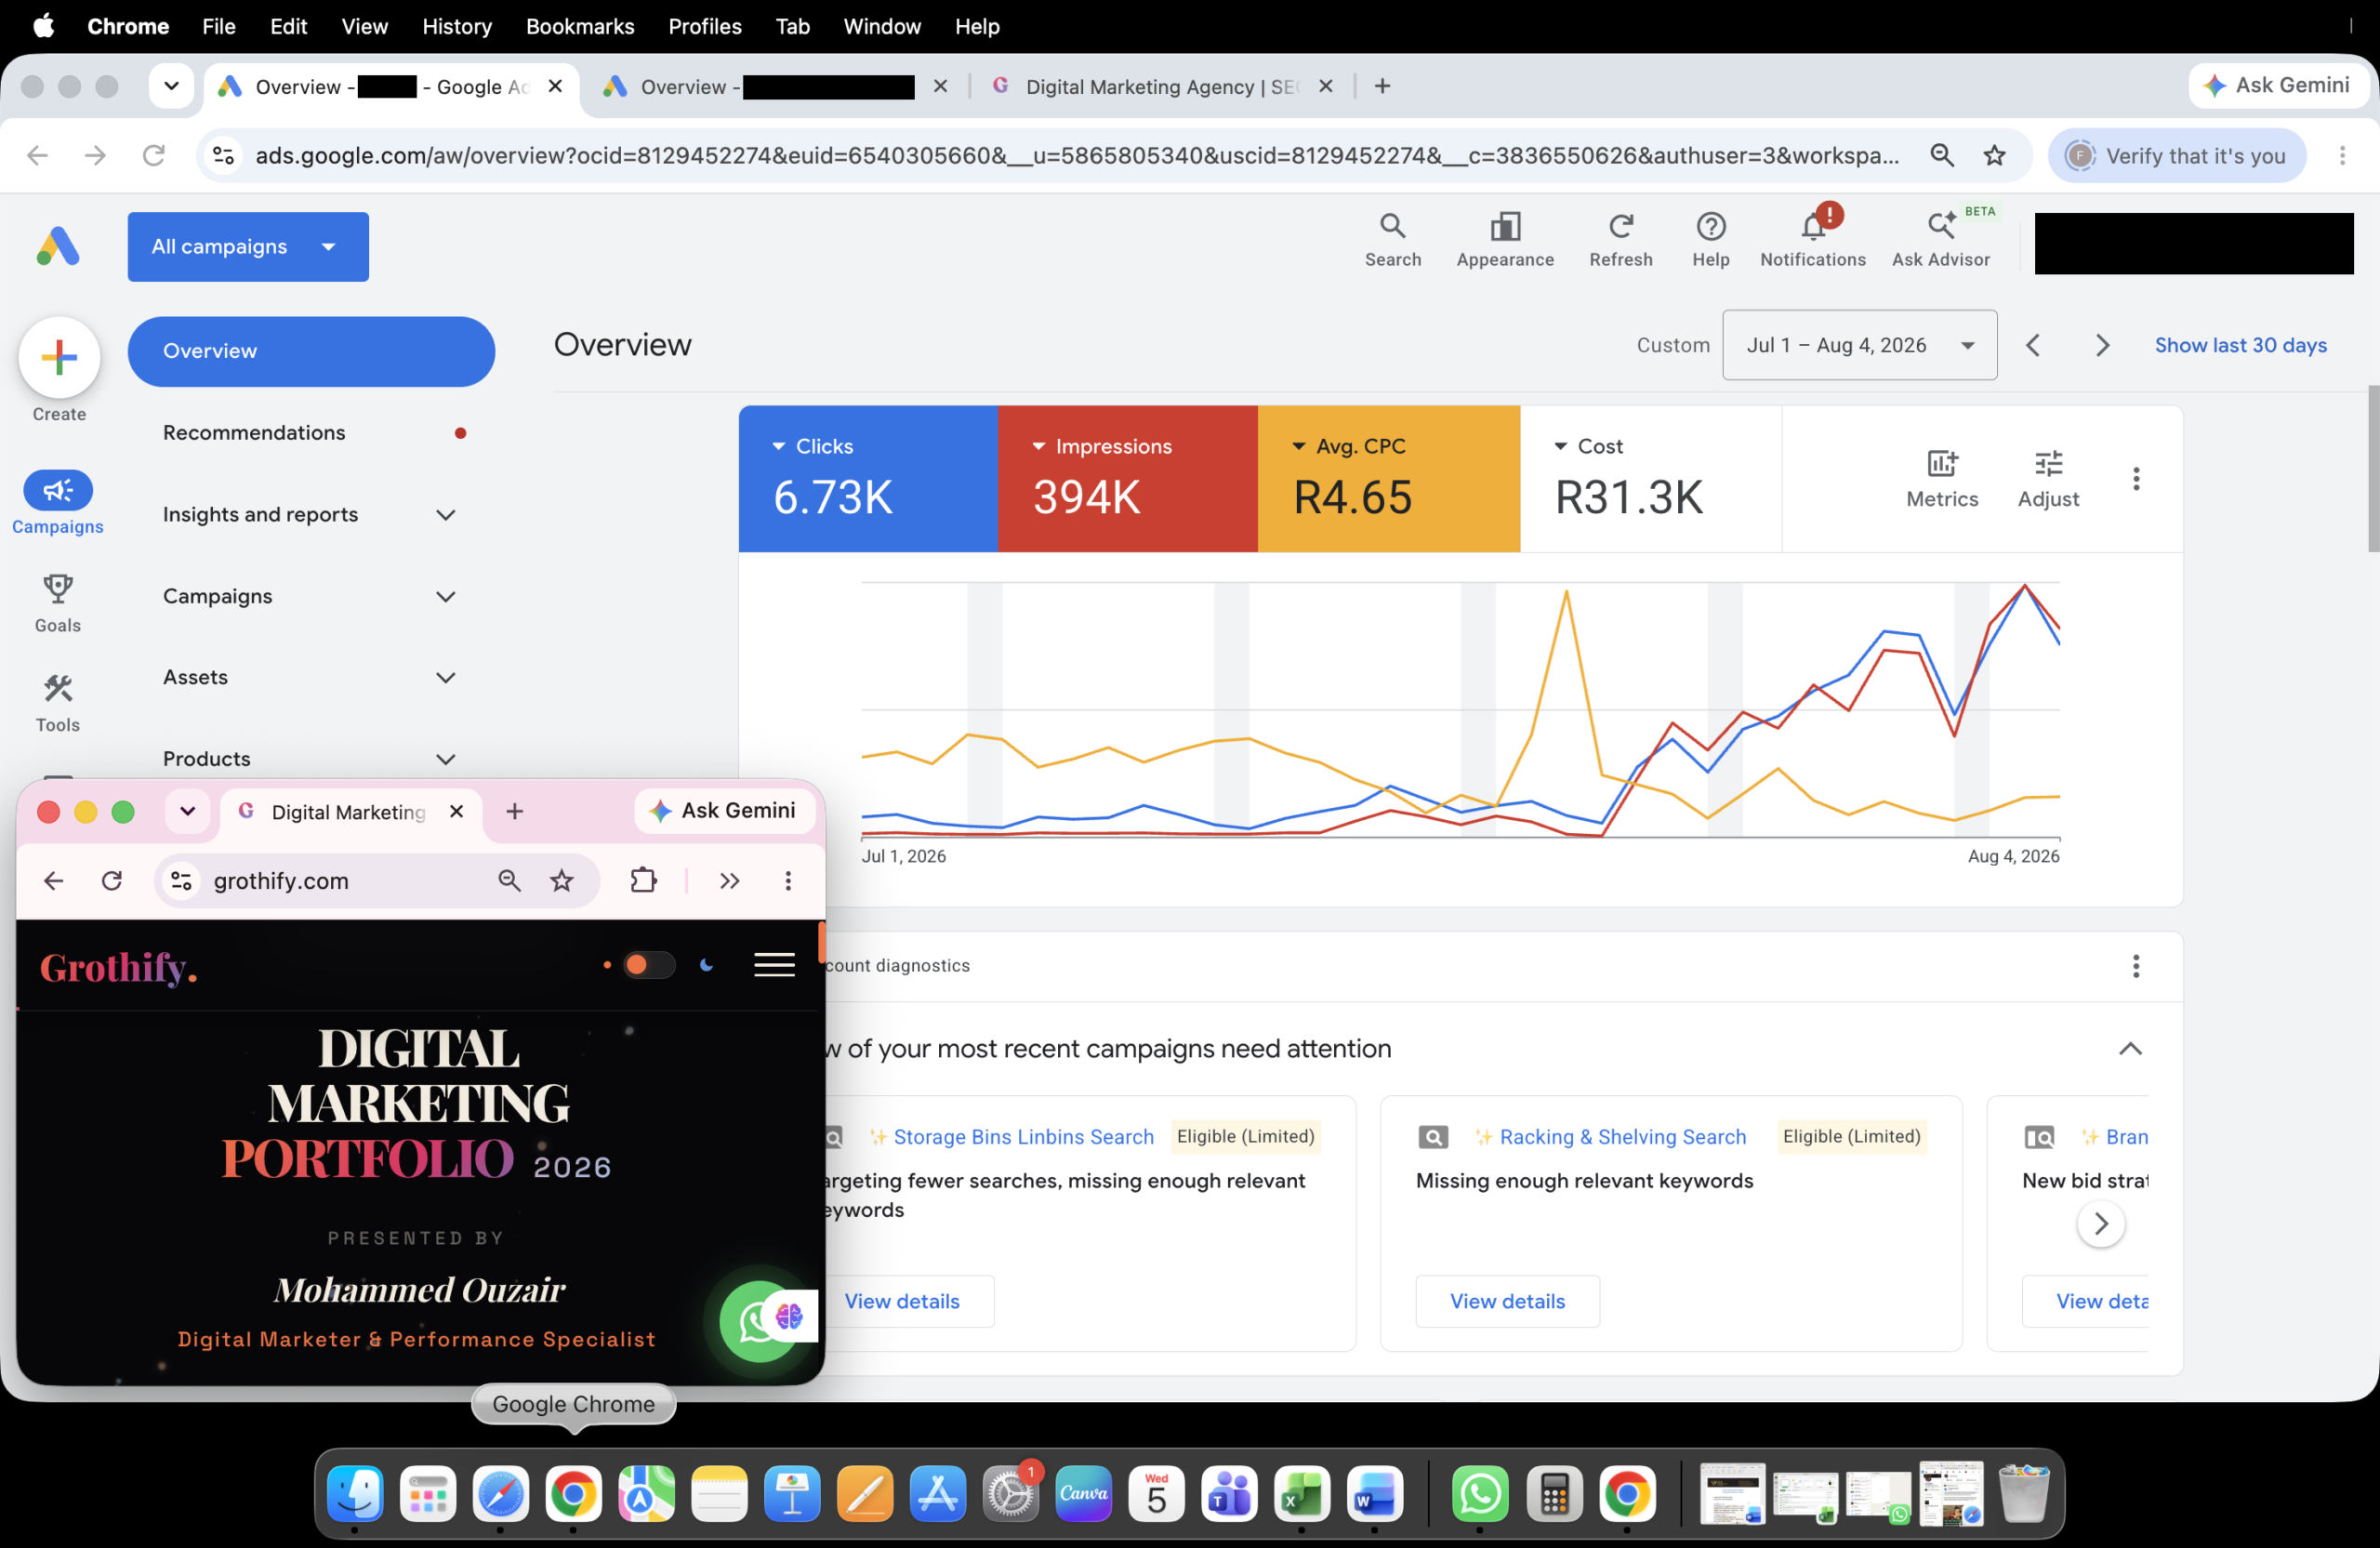Change the Impressions metric dropdown
This screenshot has height=1548, width=2380.
pyautogui.click(x=1101, y=446)
